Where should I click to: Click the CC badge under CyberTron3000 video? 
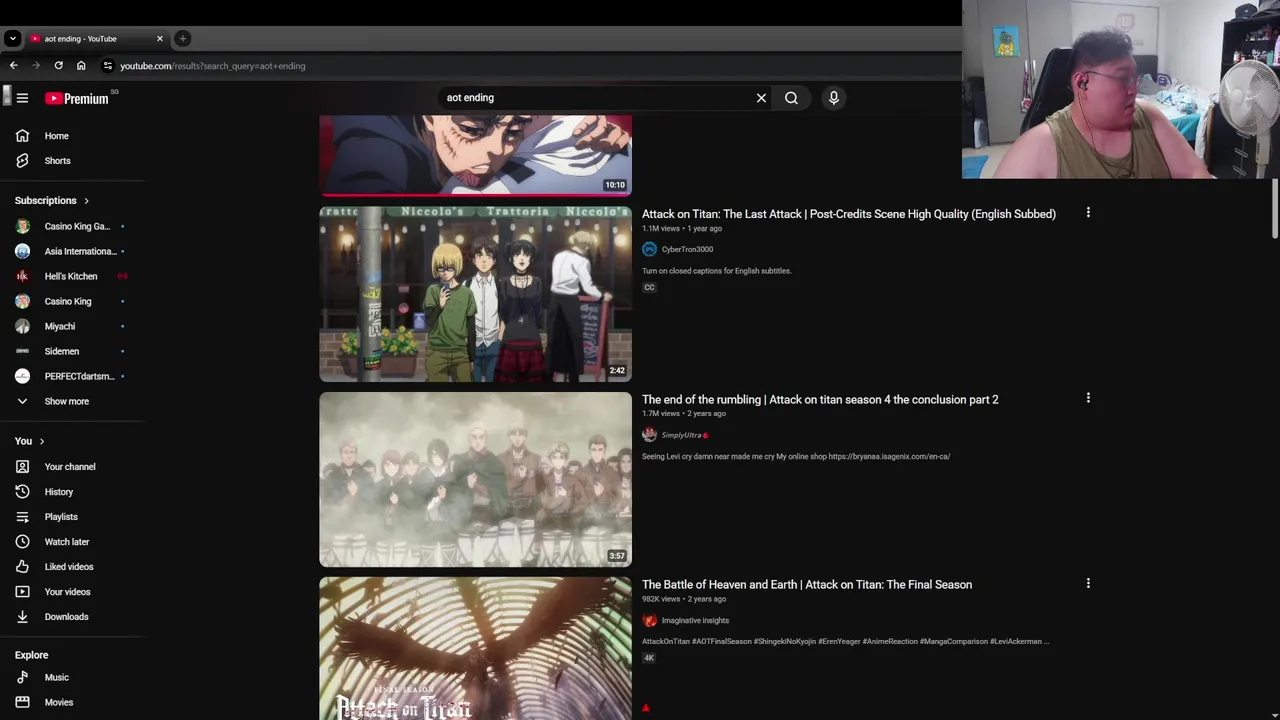[x=649, y=287]
